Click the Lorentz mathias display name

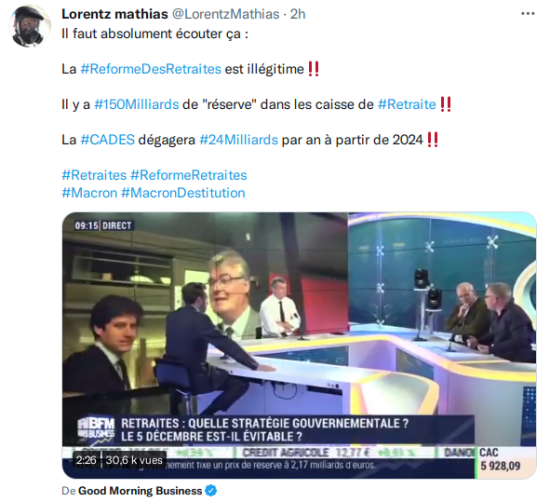pos(115,14)
